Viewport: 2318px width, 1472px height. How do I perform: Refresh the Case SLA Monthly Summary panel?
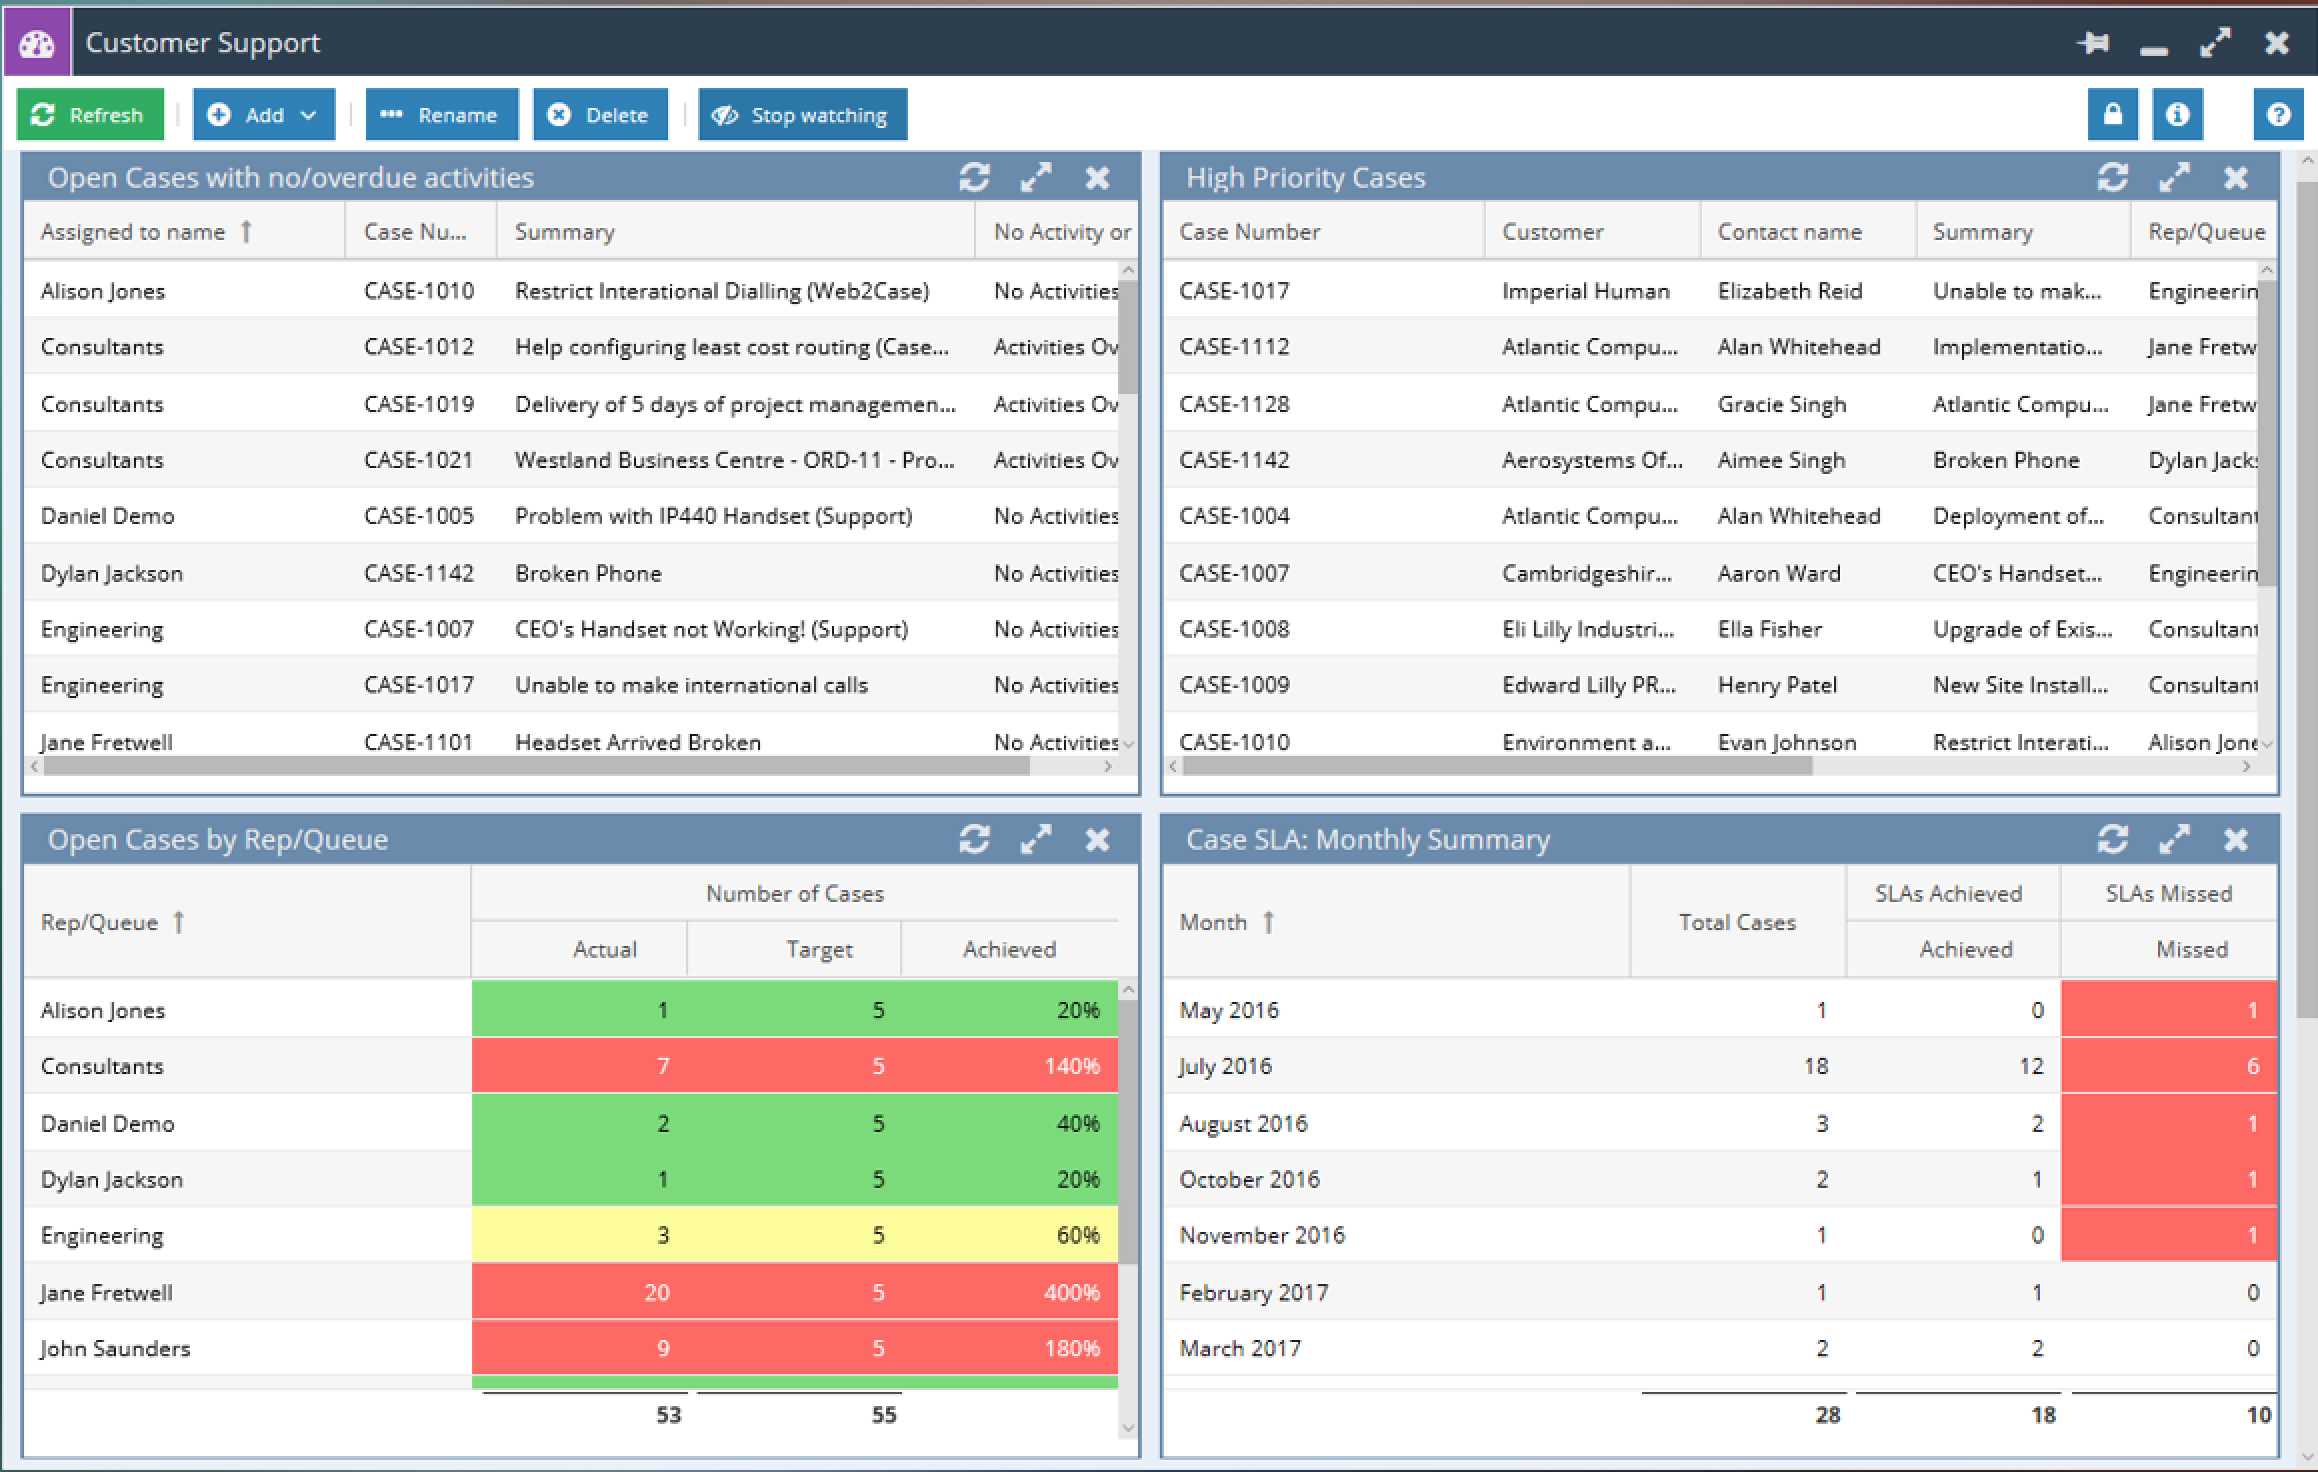2112,839
